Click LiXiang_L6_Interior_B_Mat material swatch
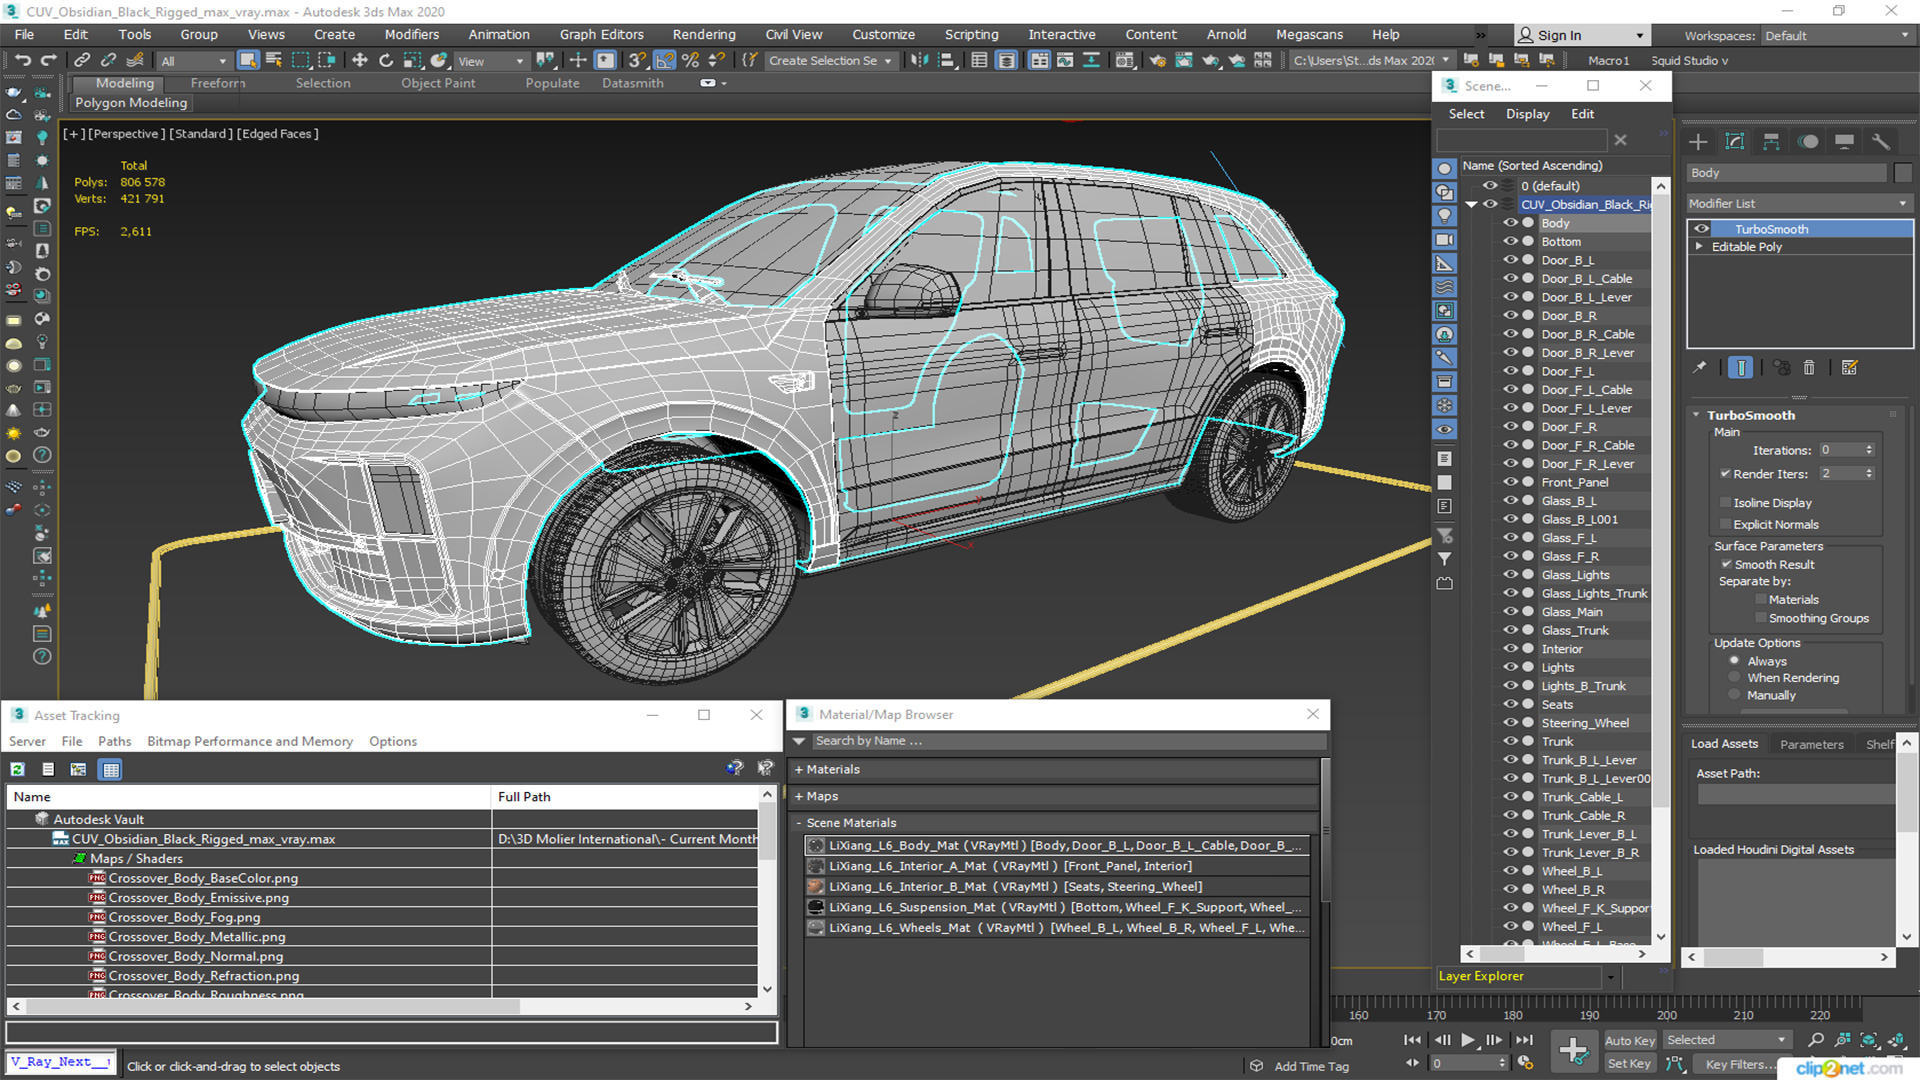This screenshot has height=1080, width=1920. point(816,886)
